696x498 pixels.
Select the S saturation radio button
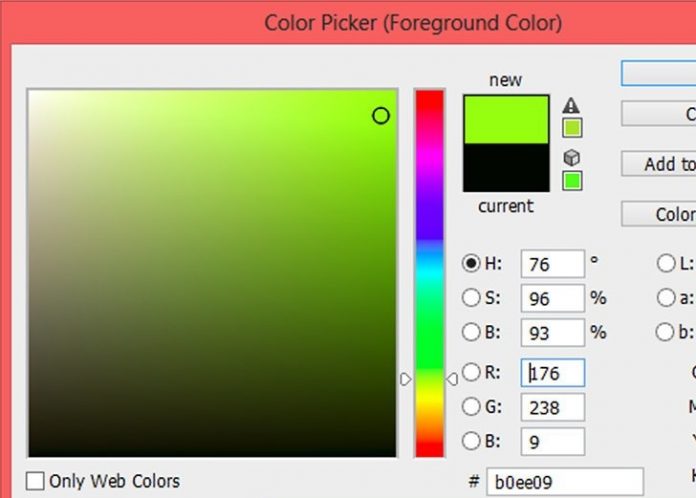pyautogui.click(x=471, y=298)
